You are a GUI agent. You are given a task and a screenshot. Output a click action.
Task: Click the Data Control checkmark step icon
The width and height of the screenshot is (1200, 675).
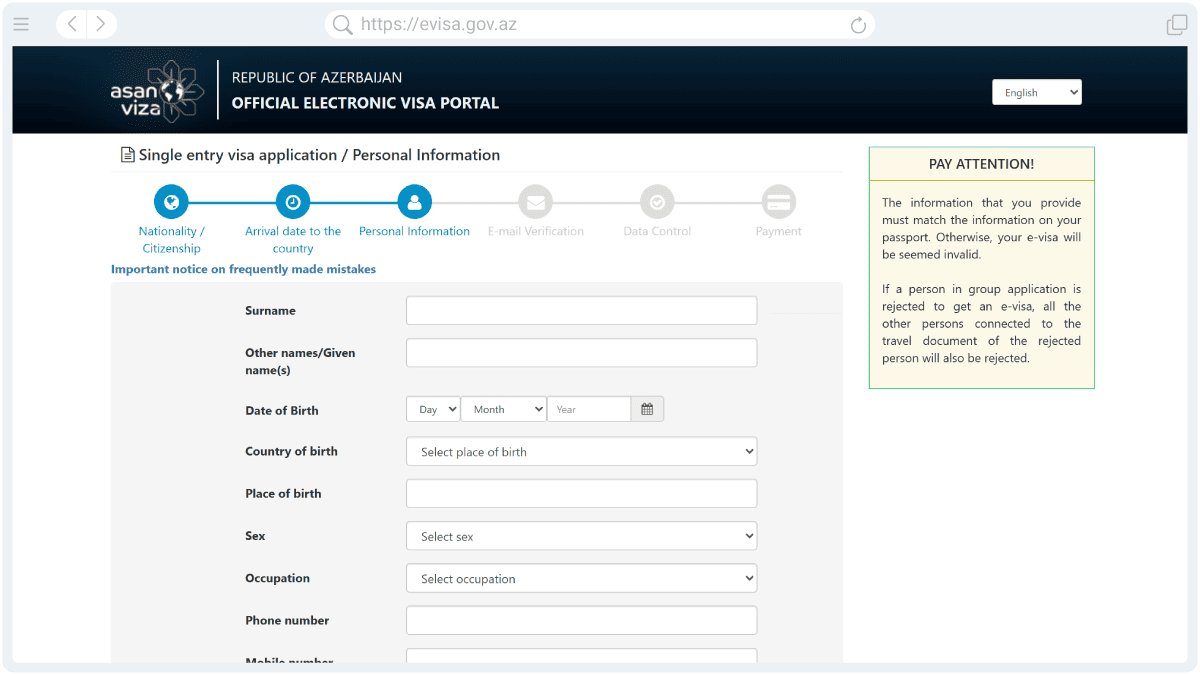tap(657, 202)
